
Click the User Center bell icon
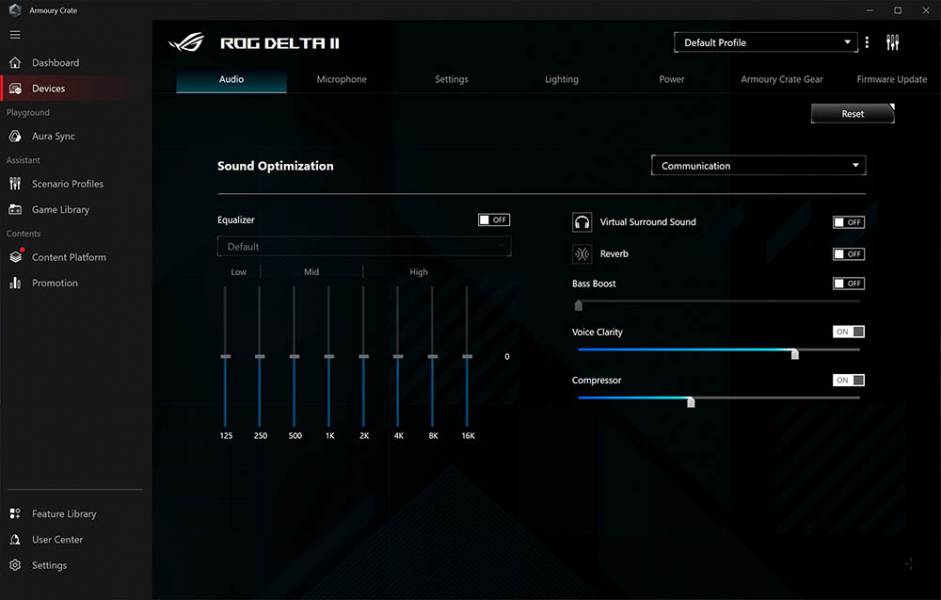coord(15,539)
